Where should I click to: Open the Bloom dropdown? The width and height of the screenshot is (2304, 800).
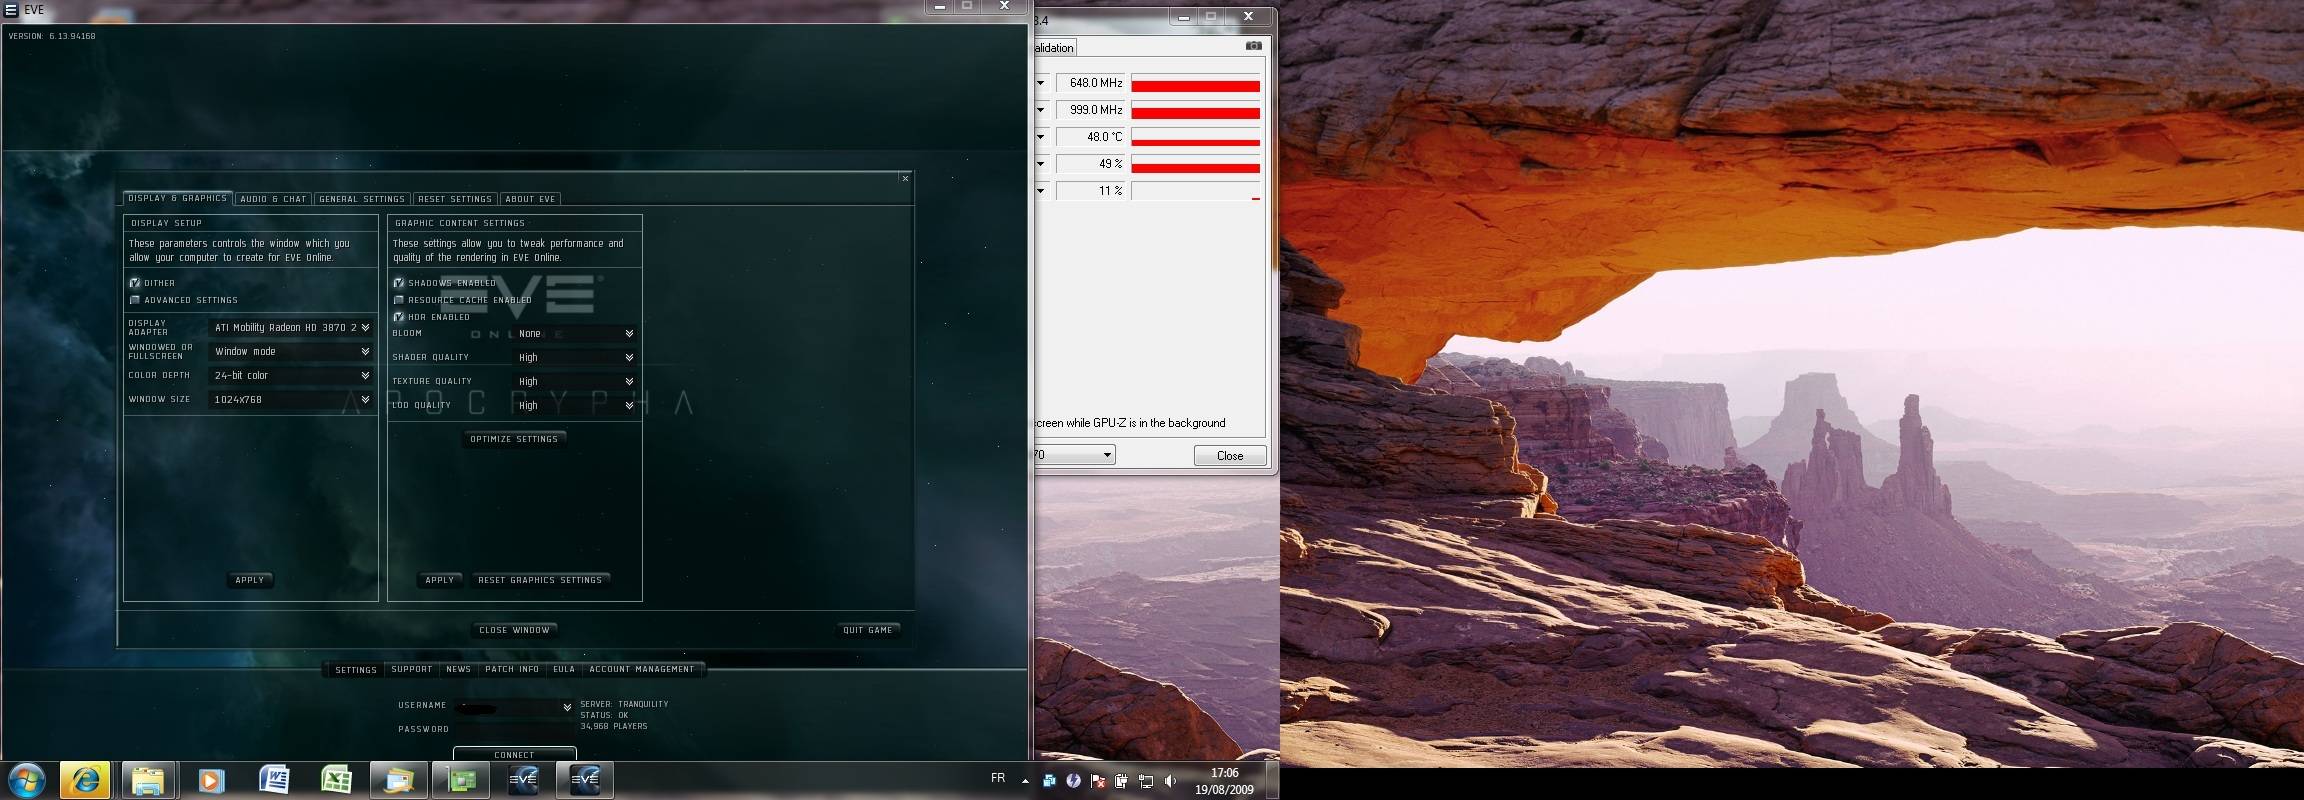click(575, 333)
